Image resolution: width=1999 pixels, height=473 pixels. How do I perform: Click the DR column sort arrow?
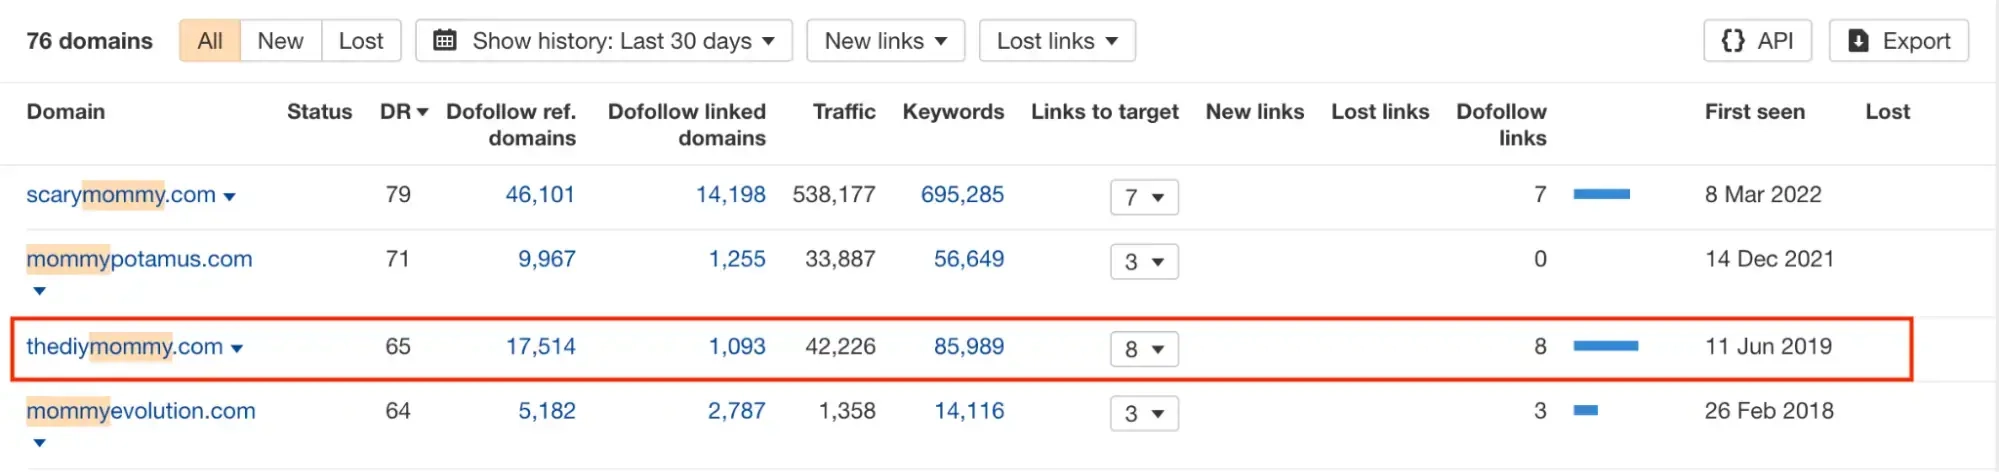(x=422, y=112)
